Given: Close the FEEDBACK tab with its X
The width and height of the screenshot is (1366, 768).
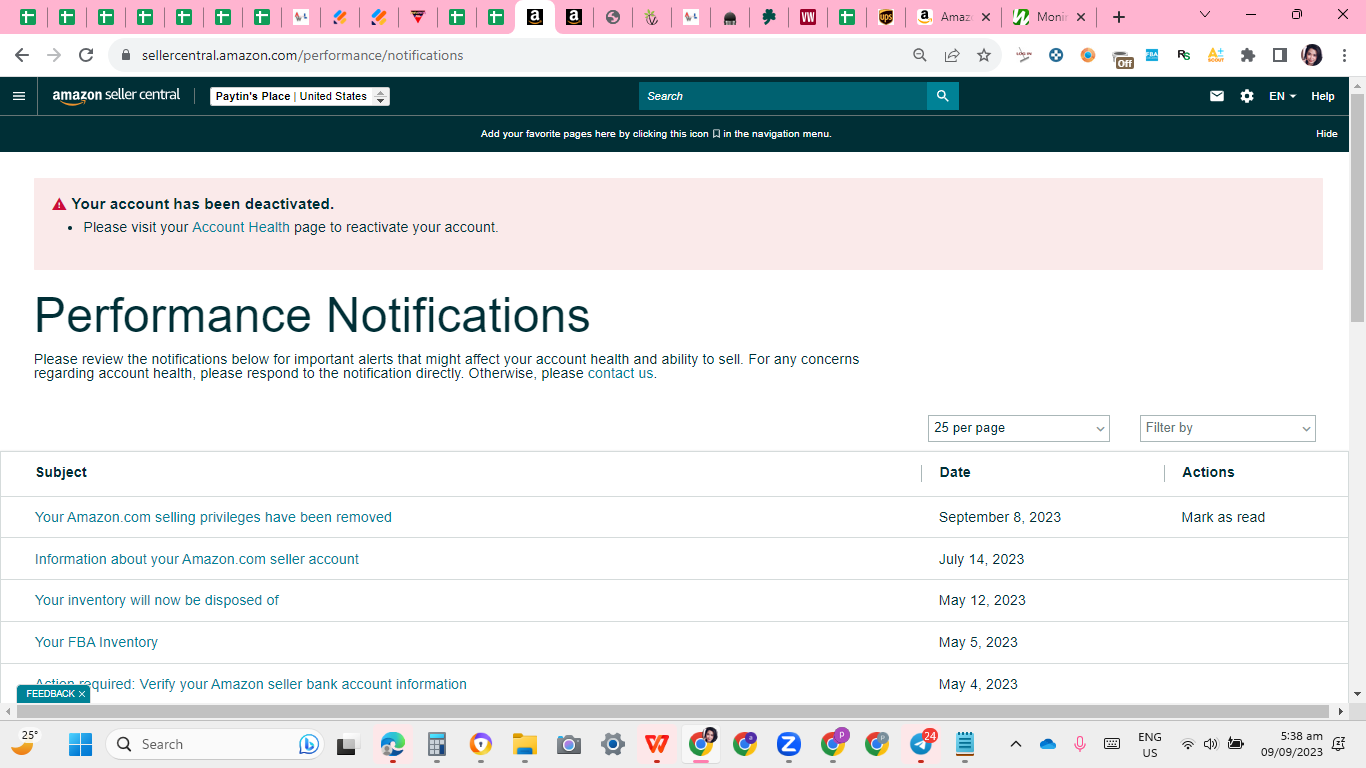Looking at the screenshot, I should click(82, 694).
